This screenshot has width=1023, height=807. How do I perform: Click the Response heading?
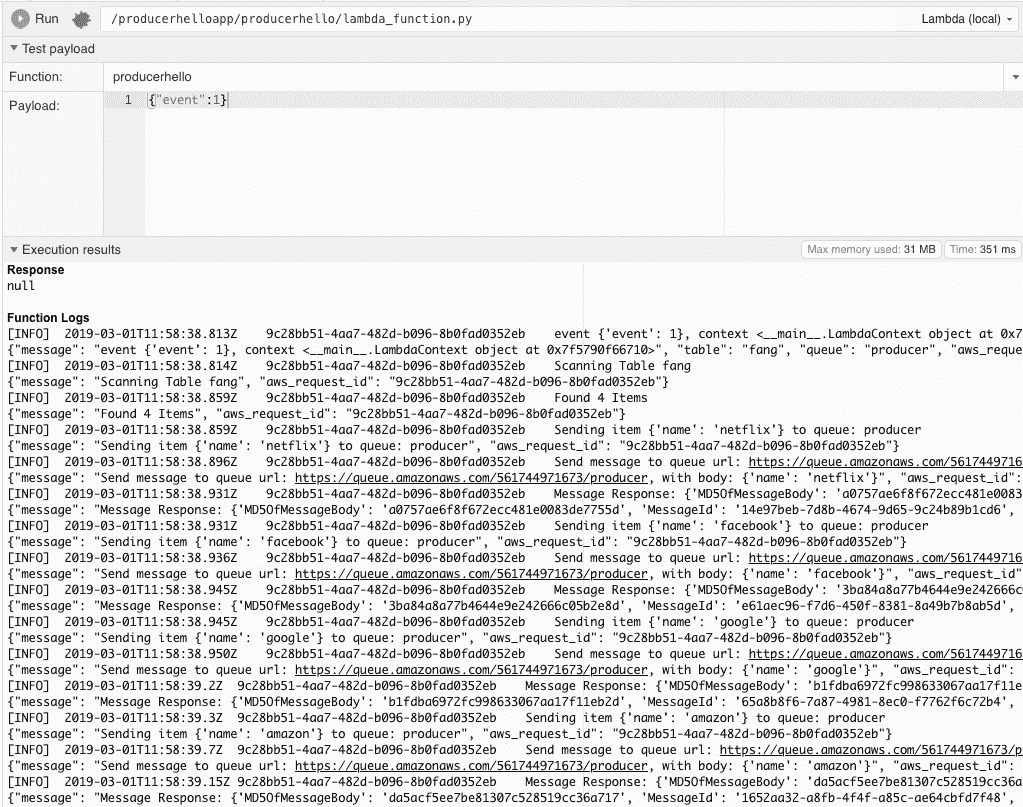coord(36,269)
